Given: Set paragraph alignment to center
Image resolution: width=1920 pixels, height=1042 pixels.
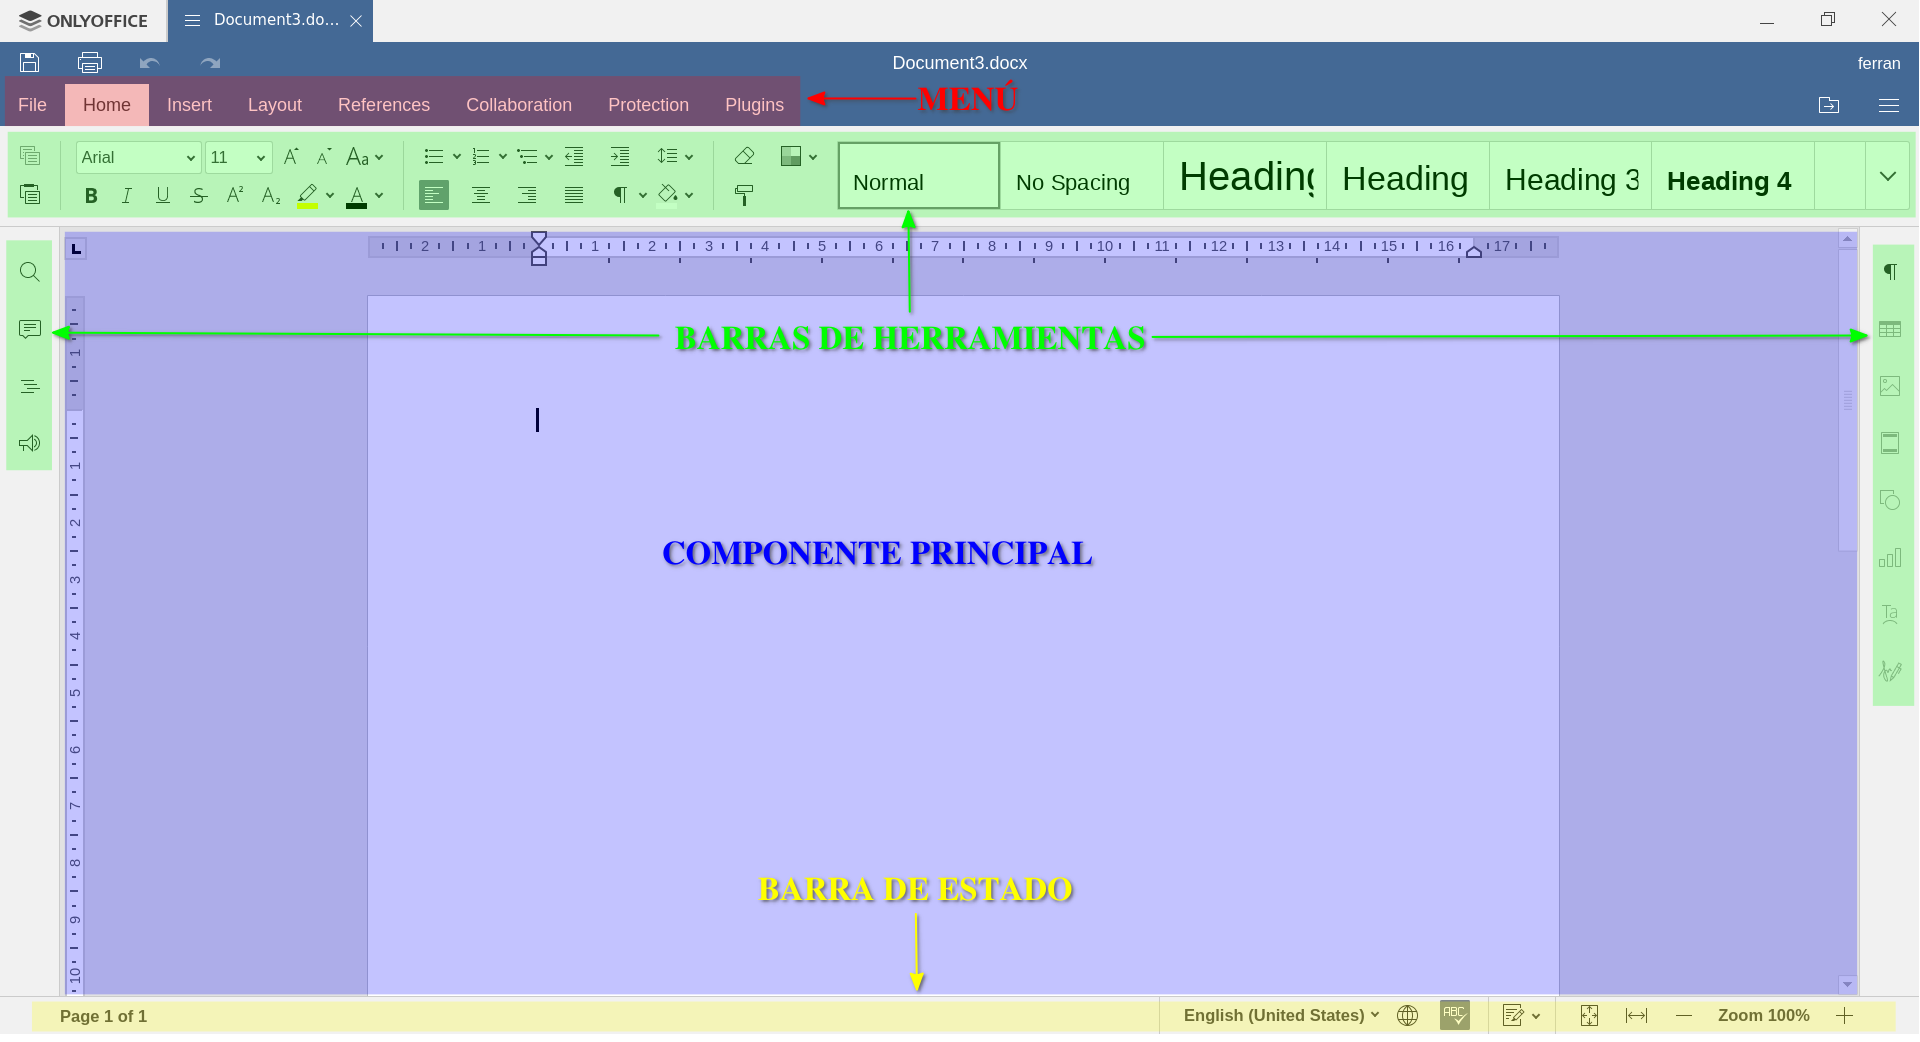Looking at the screenshot, I should [x=481, y=195].
